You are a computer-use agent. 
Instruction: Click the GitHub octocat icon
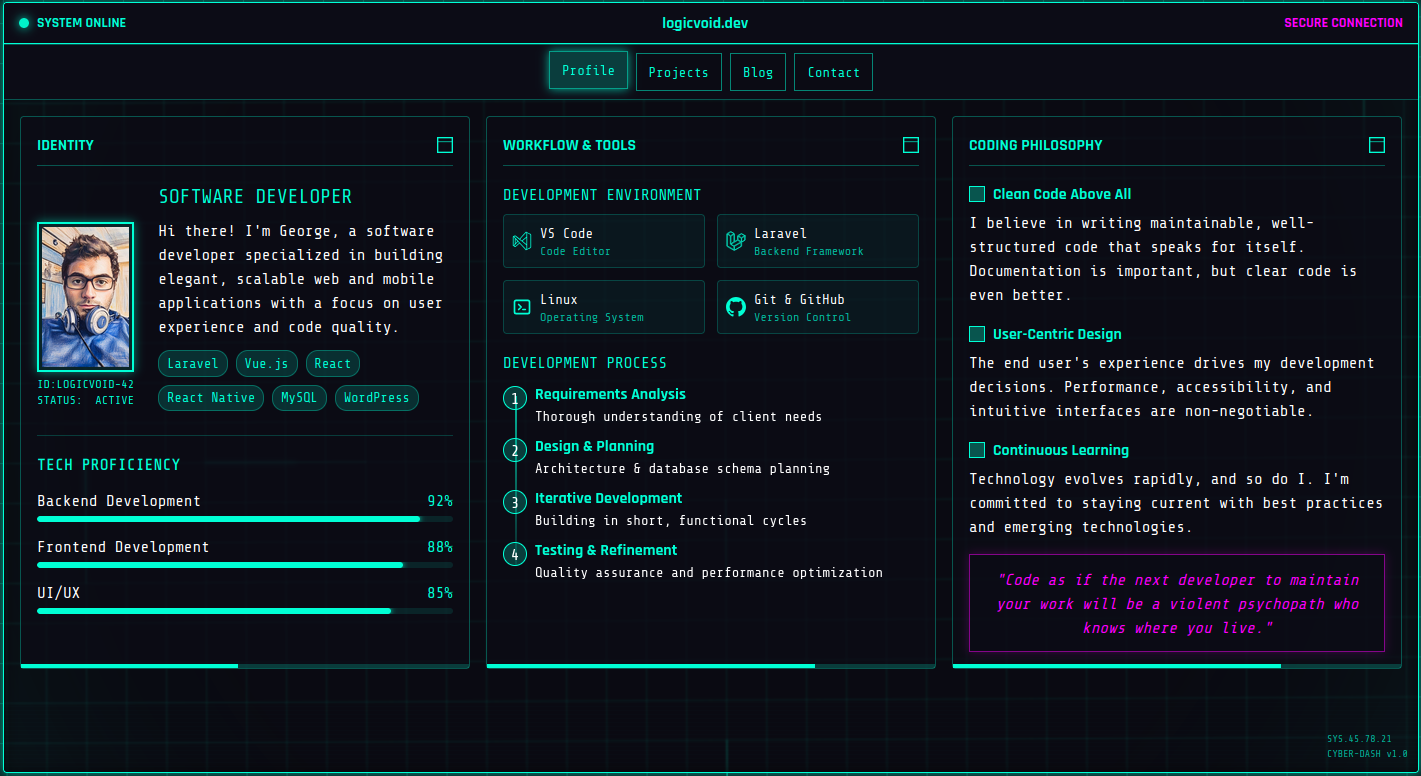[x=735, y=307]
